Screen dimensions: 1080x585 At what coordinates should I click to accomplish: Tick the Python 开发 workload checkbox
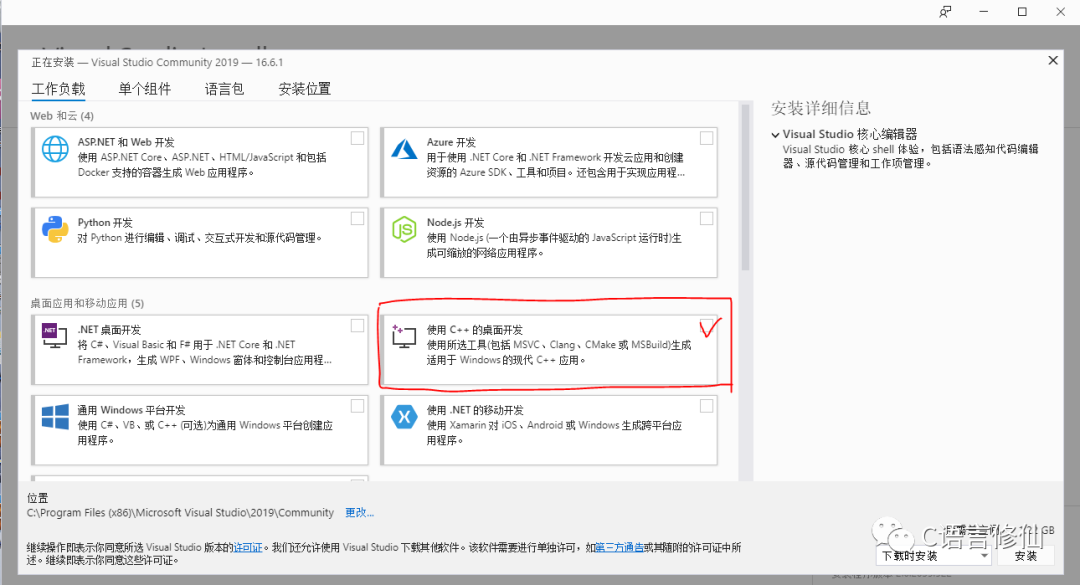[357, 218]
